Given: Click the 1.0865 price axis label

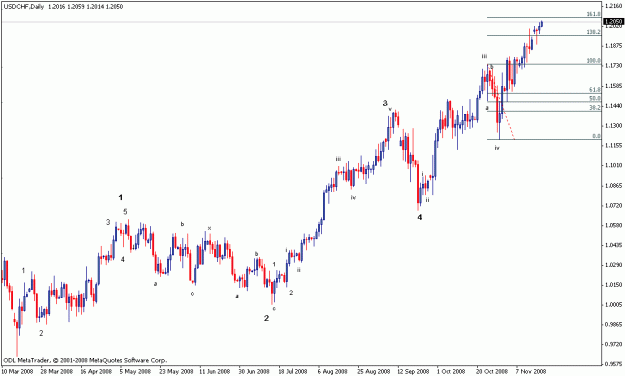Looking at the screenshot, I should (x=614, y=185).
